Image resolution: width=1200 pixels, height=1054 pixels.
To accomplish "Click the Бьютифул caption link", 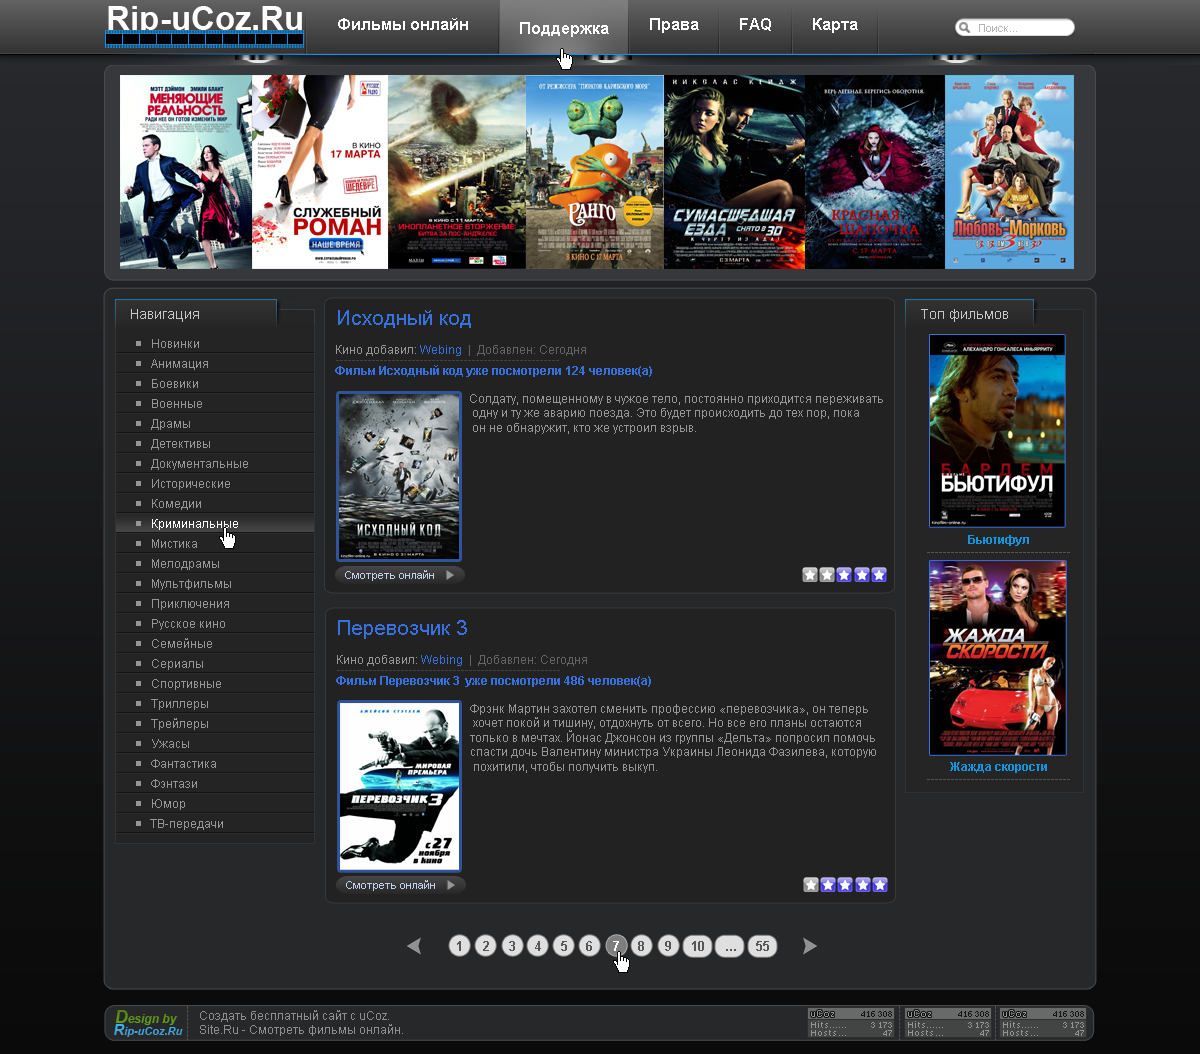I will click(x=998, y=540).
